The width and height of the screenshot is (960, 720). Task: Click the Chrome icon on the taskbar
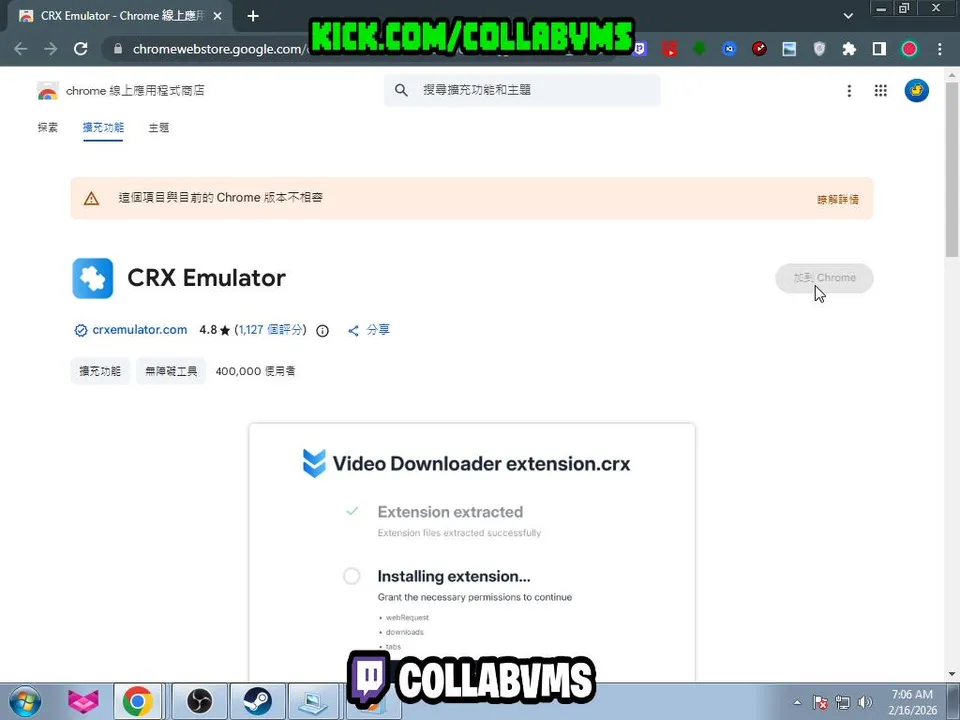[138, 702]
